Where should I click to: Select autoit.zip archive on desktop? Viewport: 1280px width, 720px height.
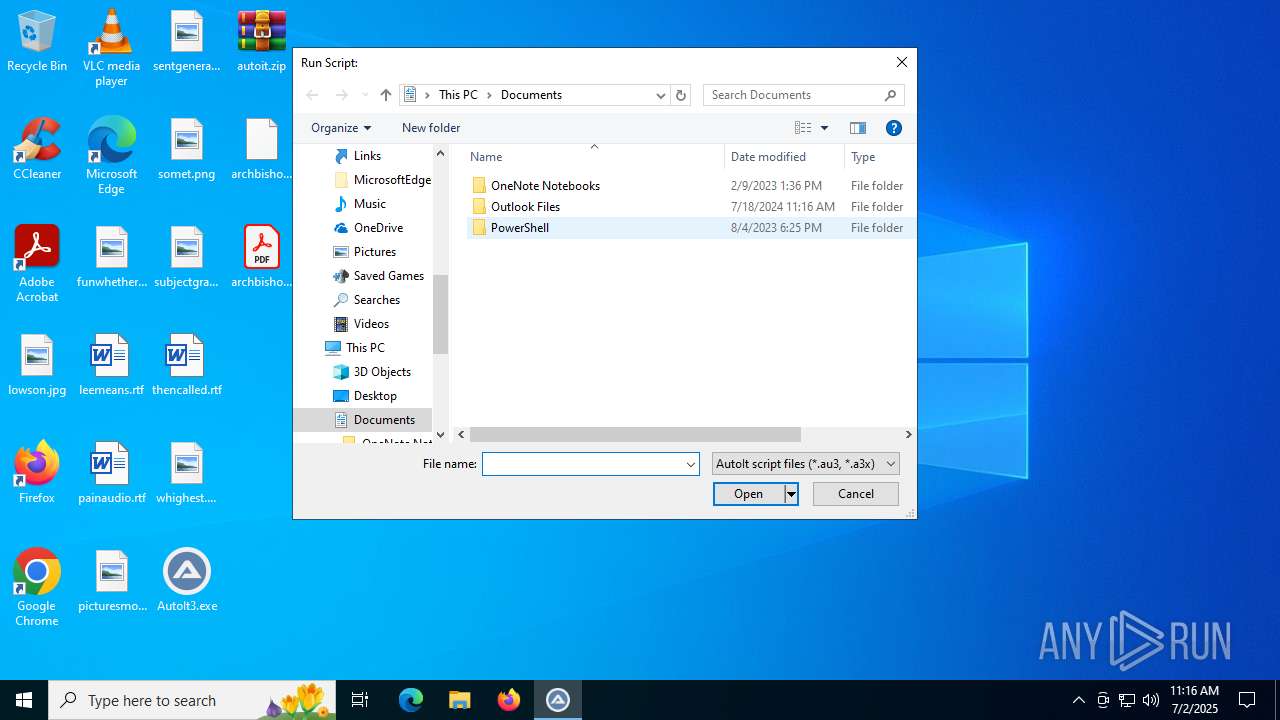tap(261, 41)
